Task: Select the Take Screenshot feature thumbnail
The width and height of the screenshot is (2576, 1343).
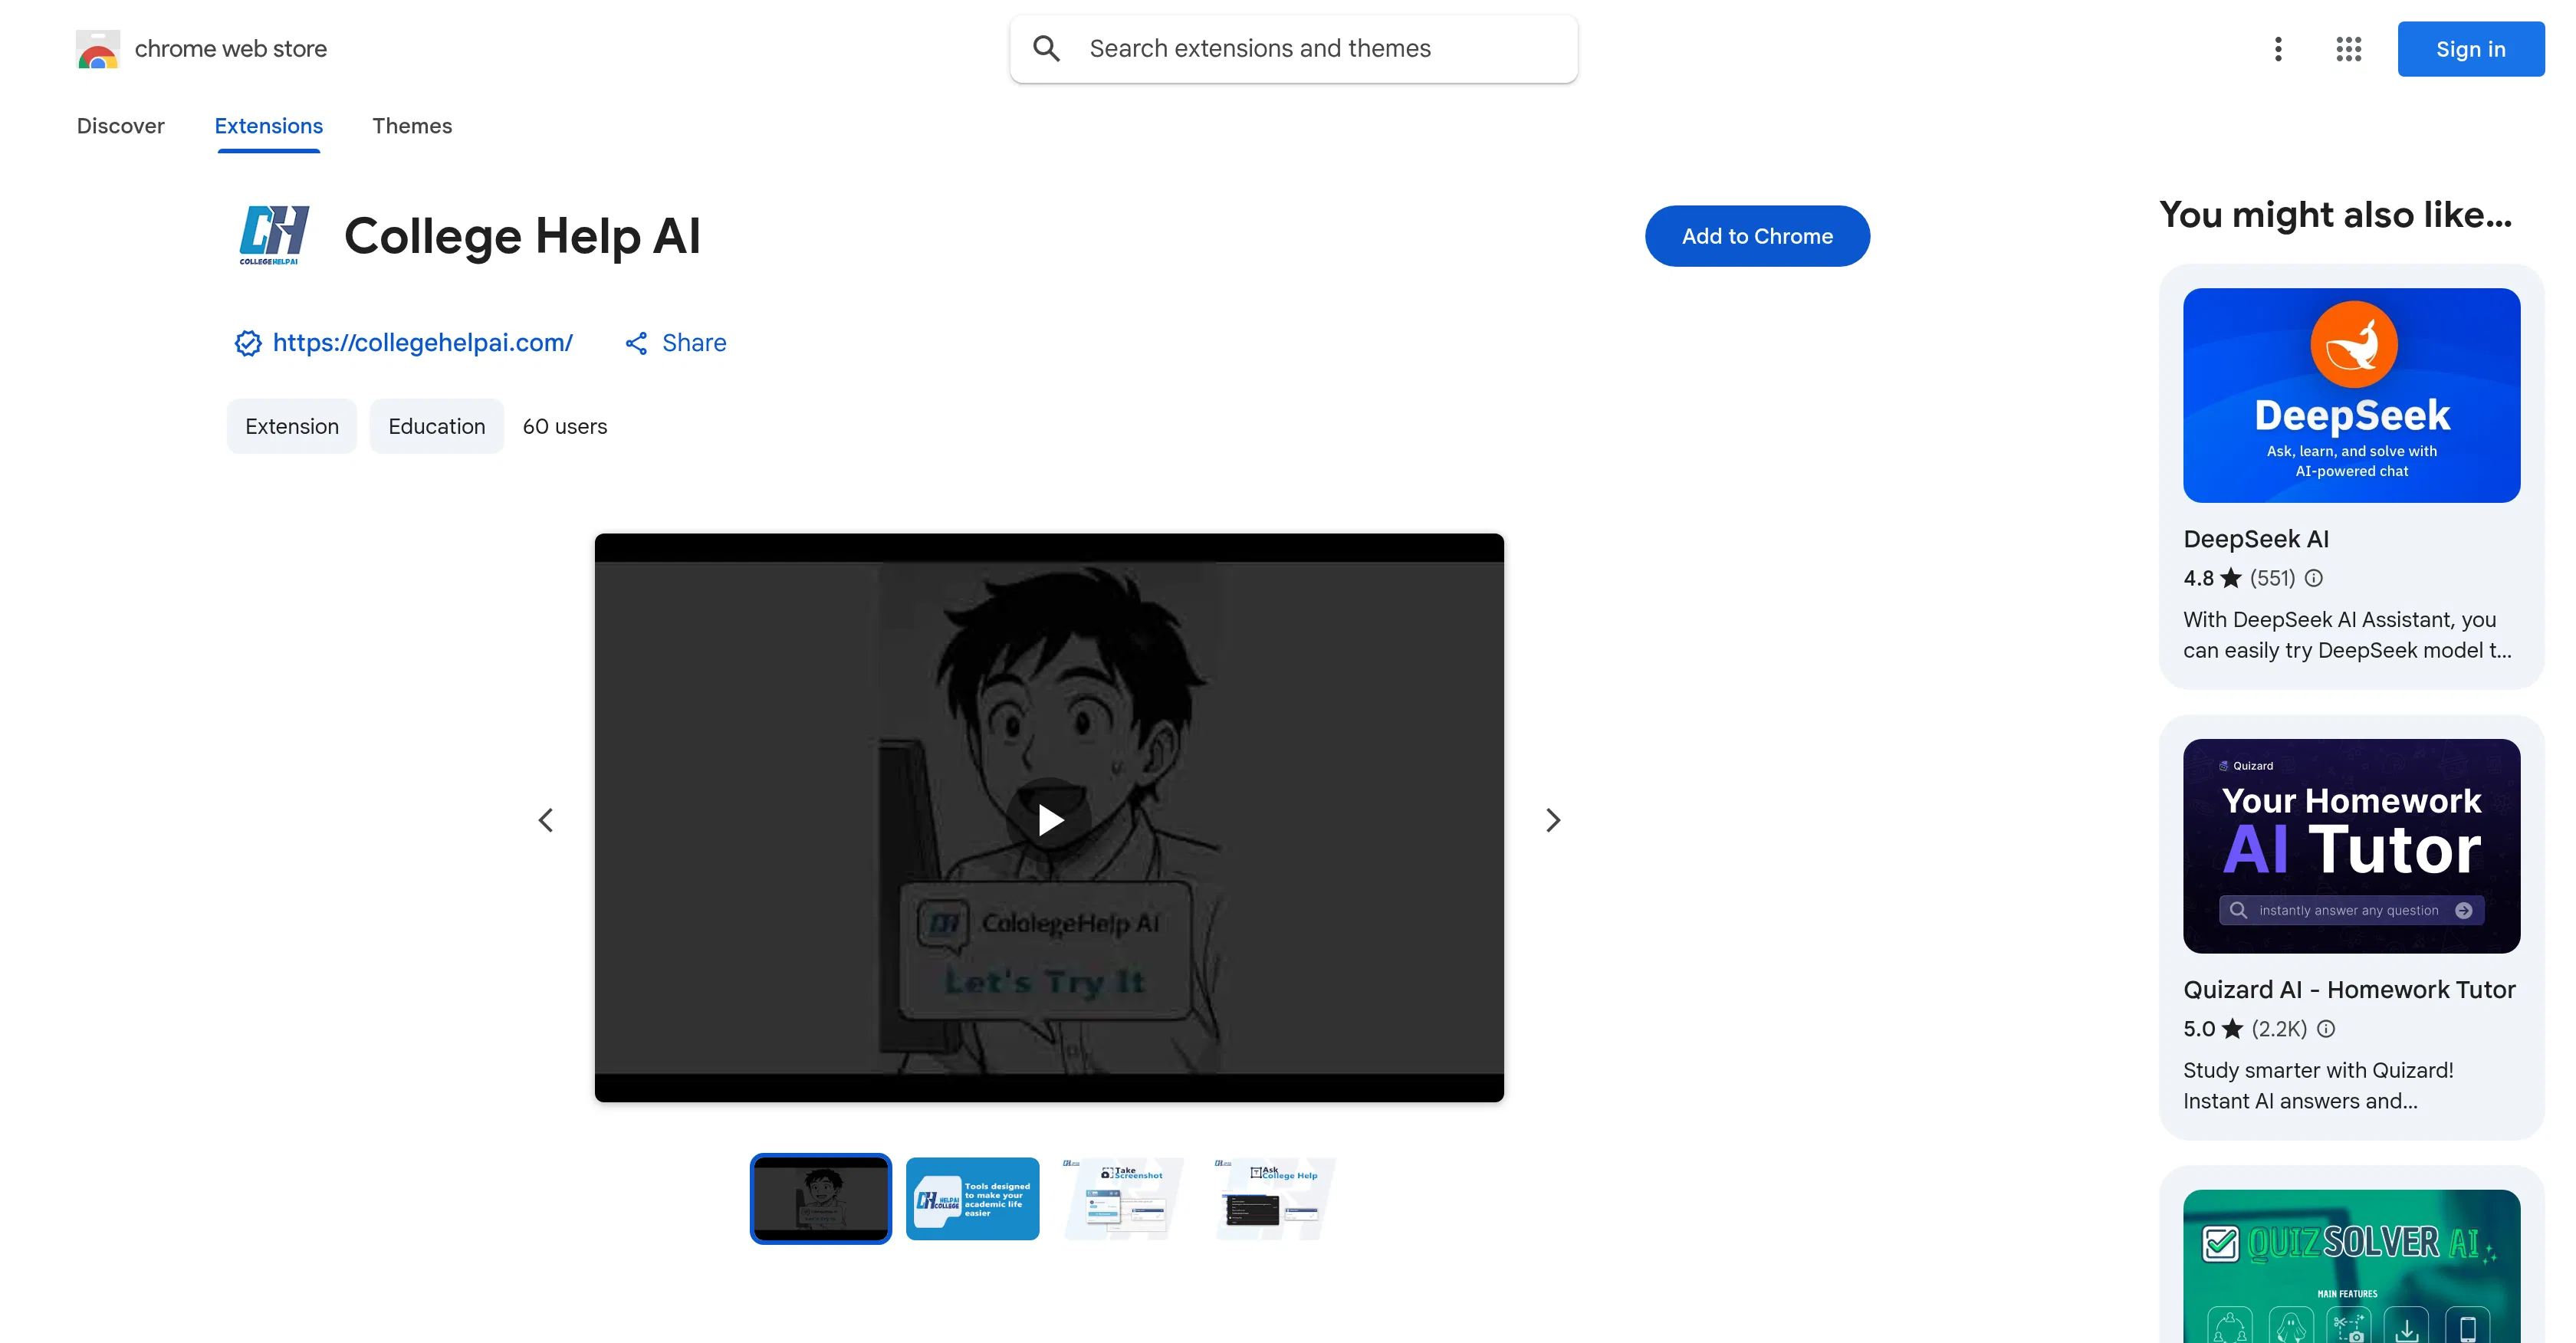Action: (1123, 1198)
